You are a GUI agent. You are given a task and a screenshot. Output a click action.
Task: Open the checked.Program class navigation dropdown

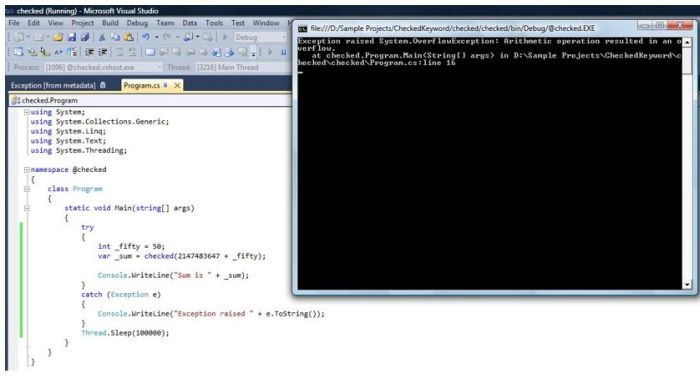click(150, 100)
